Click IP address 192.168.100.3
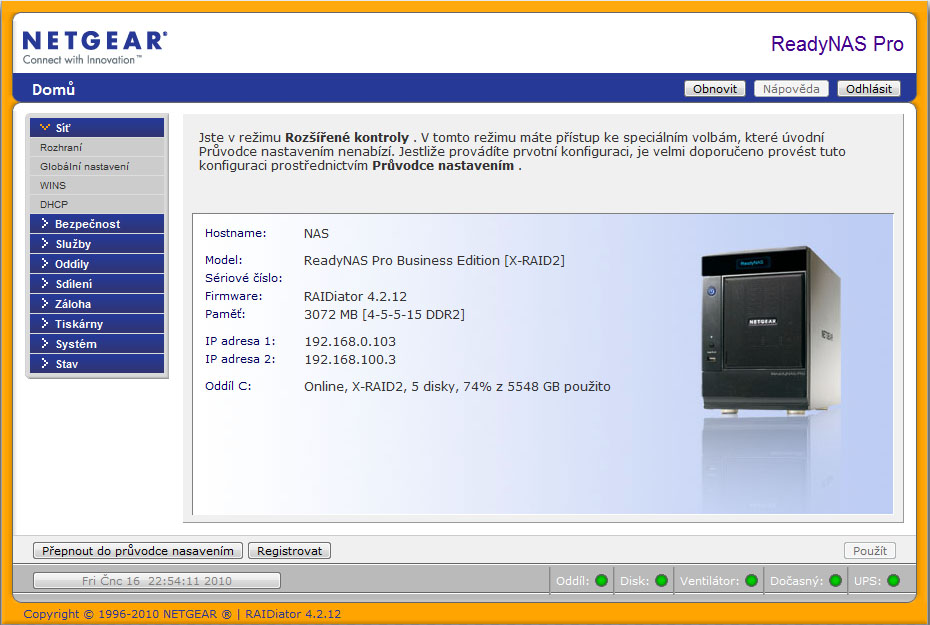Image resolution: width=930 pixels, height=625 pixels. point(350,359)
